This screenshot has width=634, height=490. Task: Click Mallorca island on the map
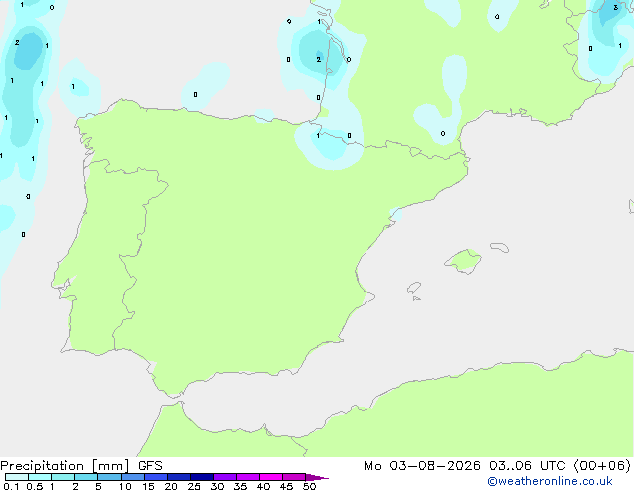click(x=464, y=261)
